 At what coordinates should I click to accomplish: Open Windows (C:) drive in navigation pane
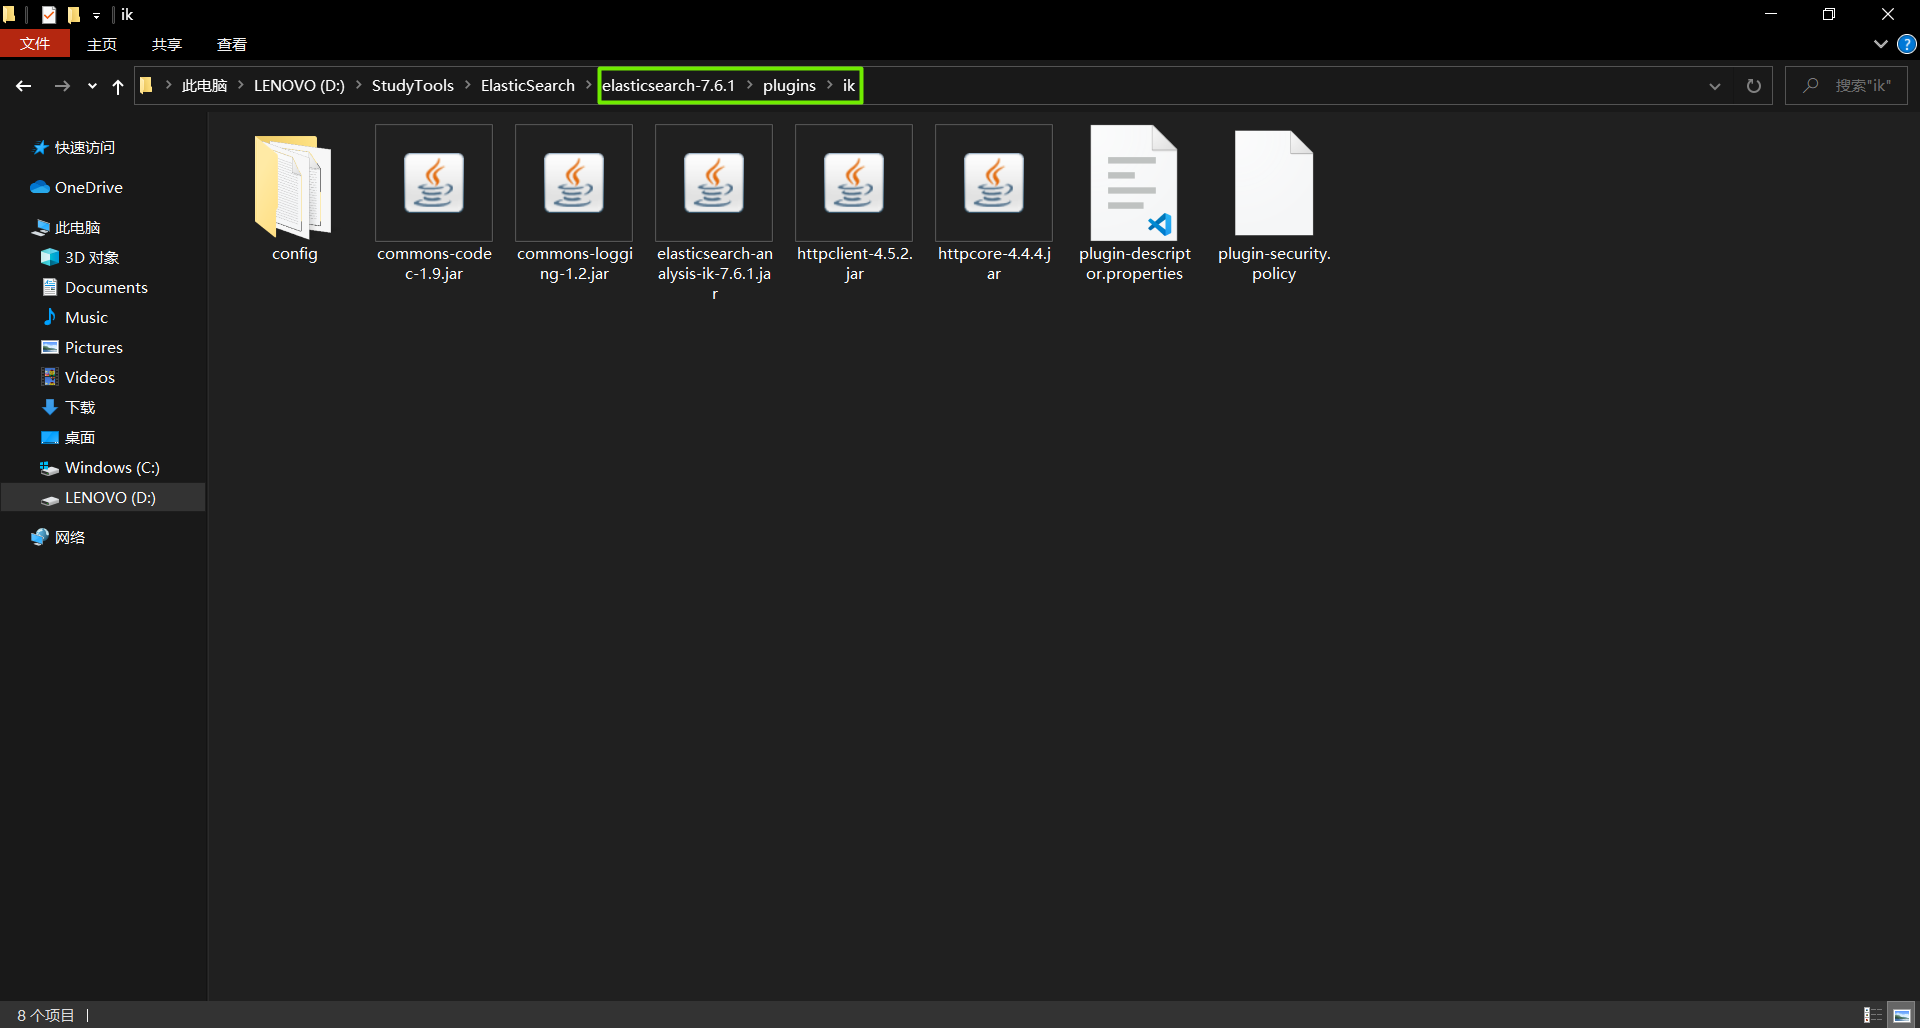coord(112,468)
